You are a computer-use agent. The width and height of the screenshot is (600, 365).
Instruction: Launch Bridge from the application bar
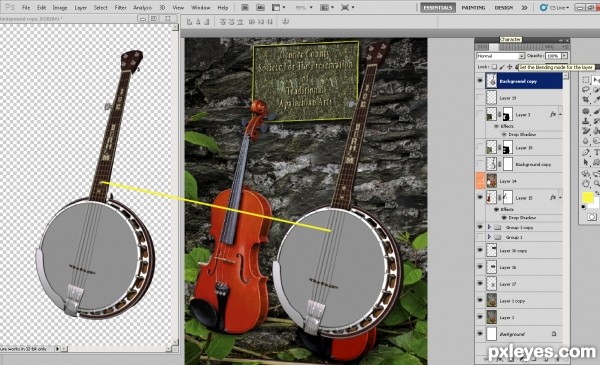click(245, 8)
